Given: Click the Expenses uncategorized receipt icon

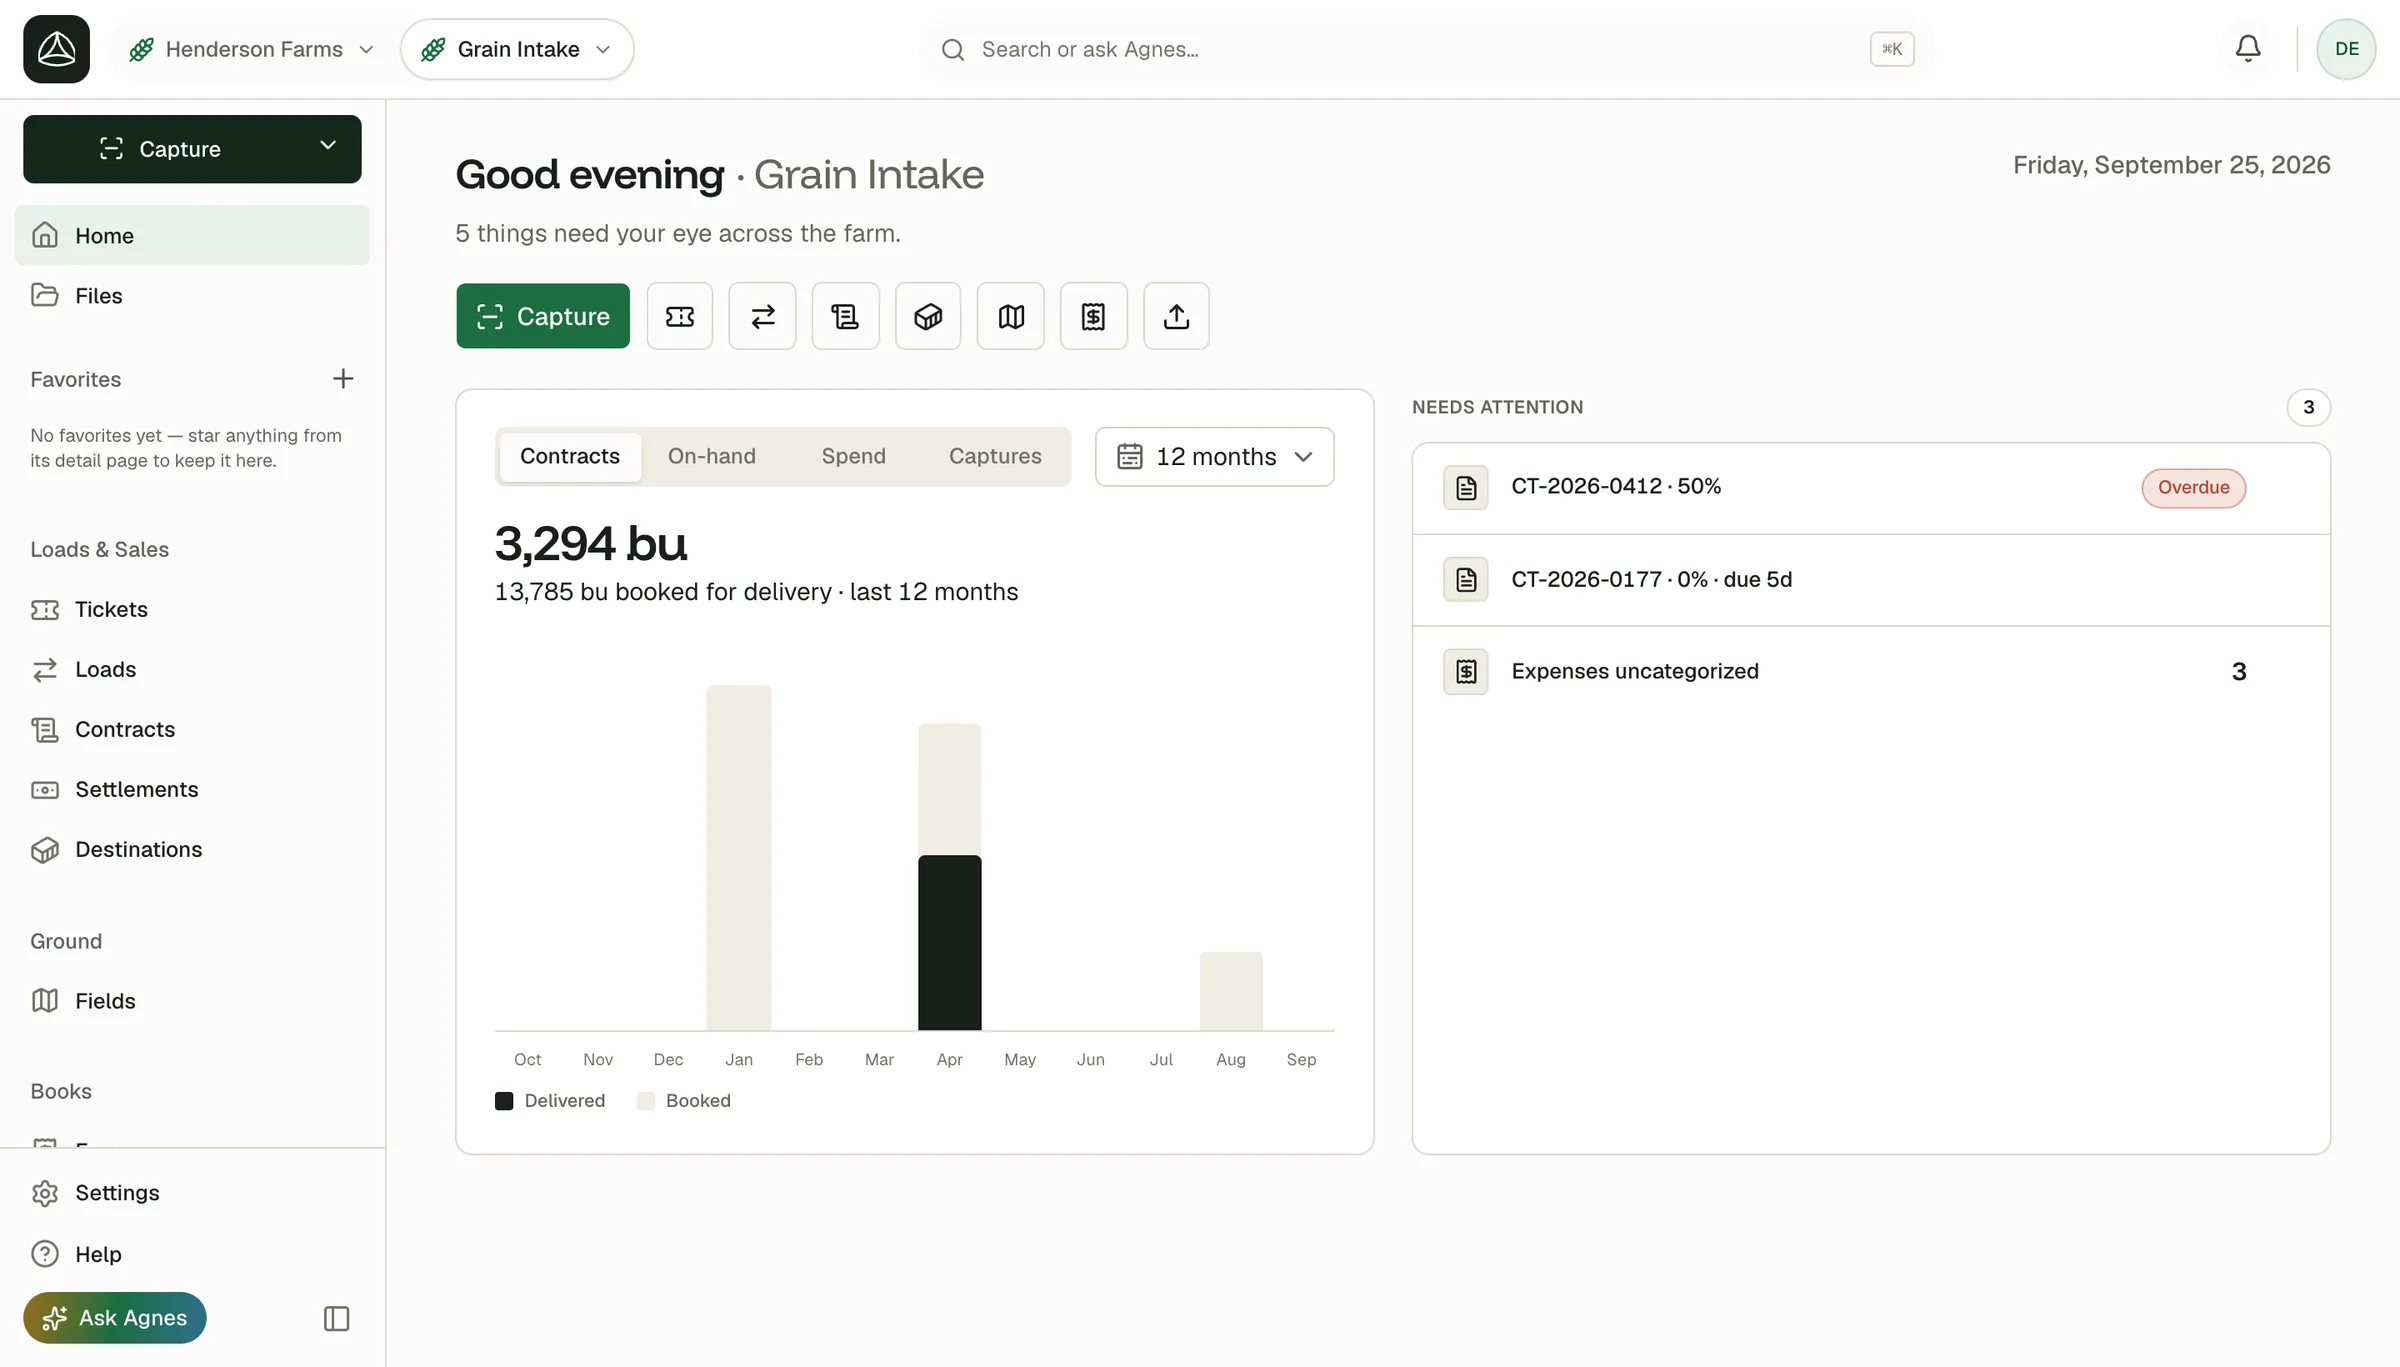Looking at the screenshot, I should [x=1466, y=671].
